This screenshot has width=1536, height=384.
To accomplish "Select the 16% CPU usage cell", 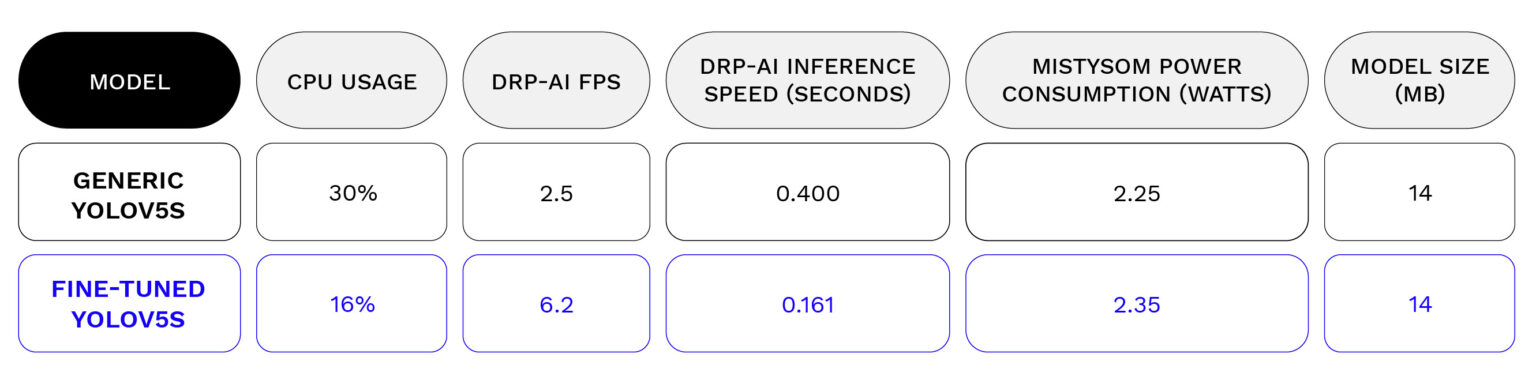I will 352,304.
